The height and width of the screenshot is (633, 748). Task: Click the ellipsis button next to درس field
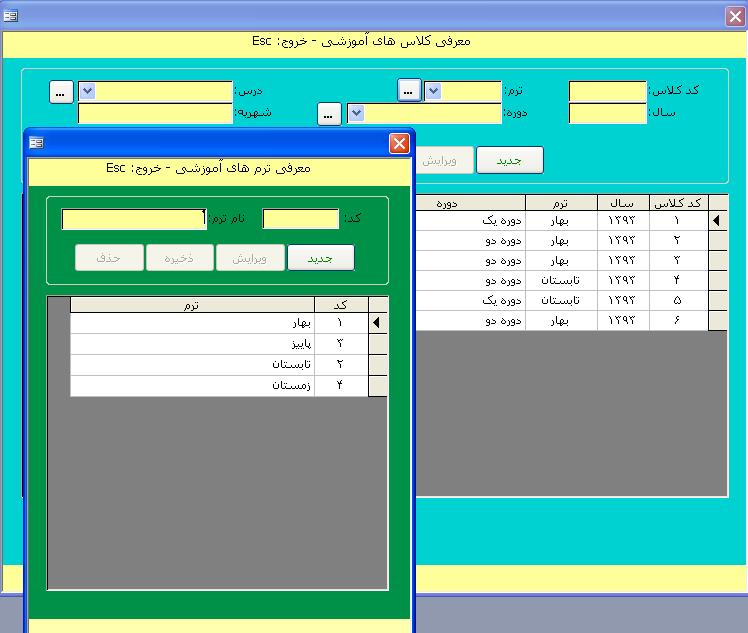pos(61,92)
